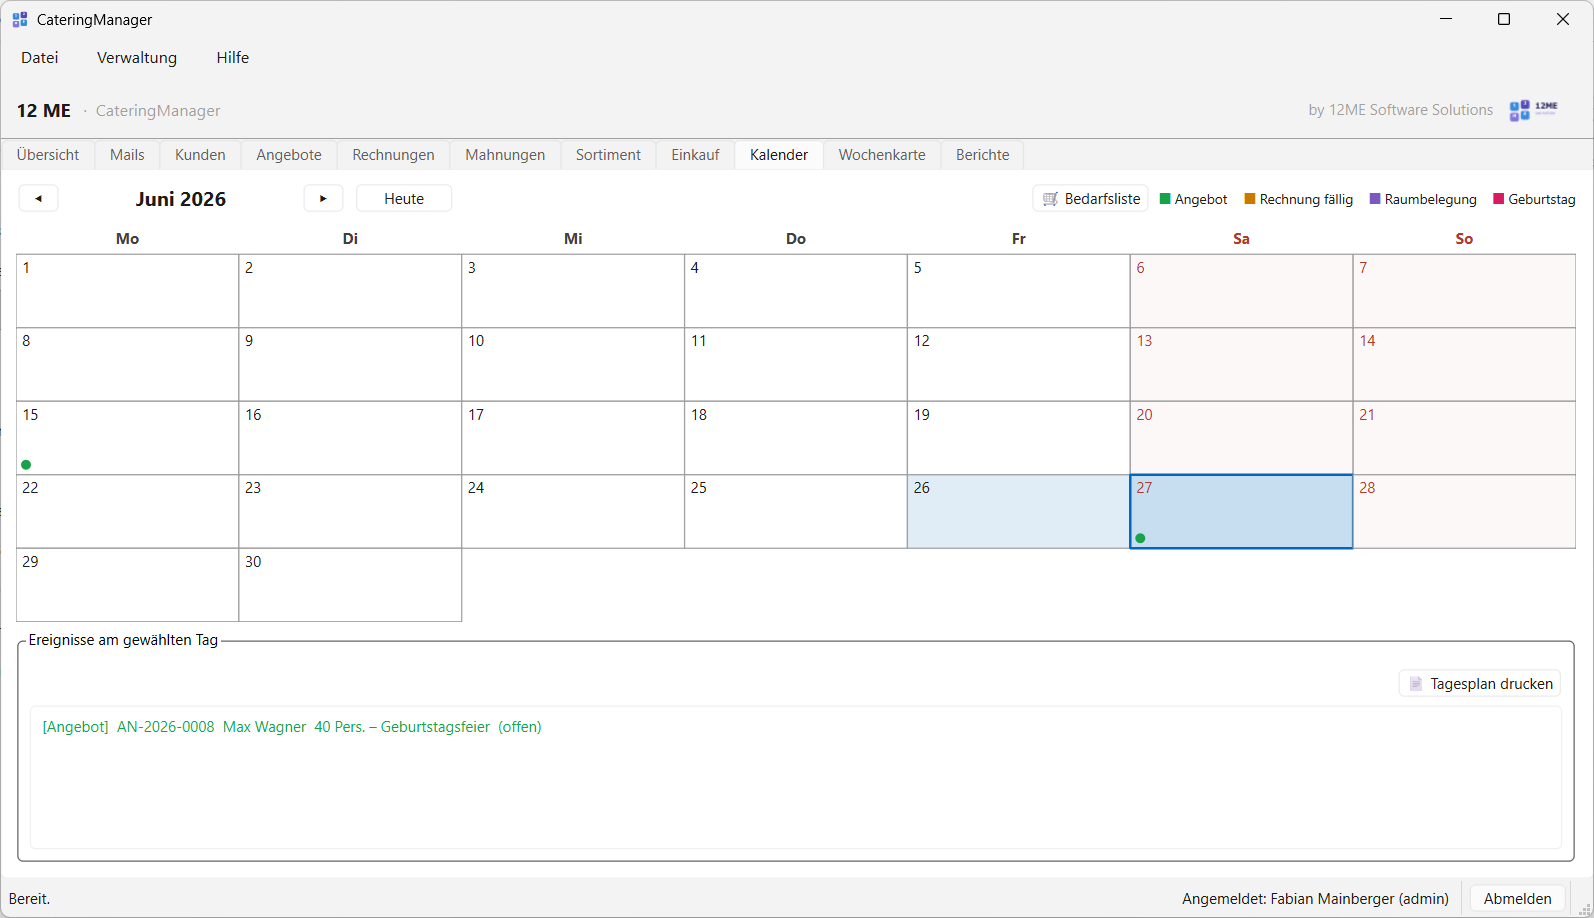Select June 22 in the calendar
Viewport: 1594px width, 918px height.
[x=128, y=512]
